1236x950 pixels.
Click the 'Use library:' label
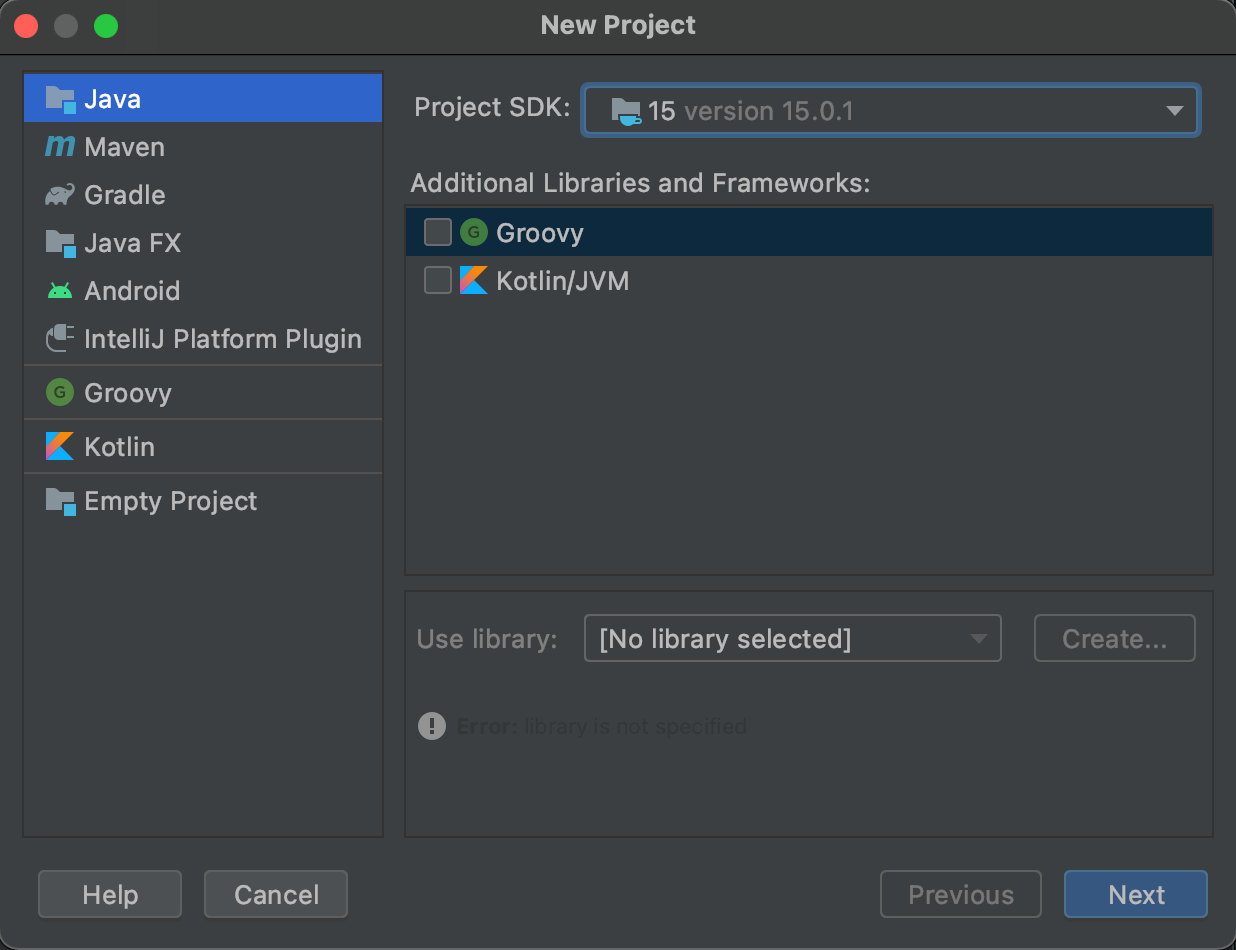point(487,638)
